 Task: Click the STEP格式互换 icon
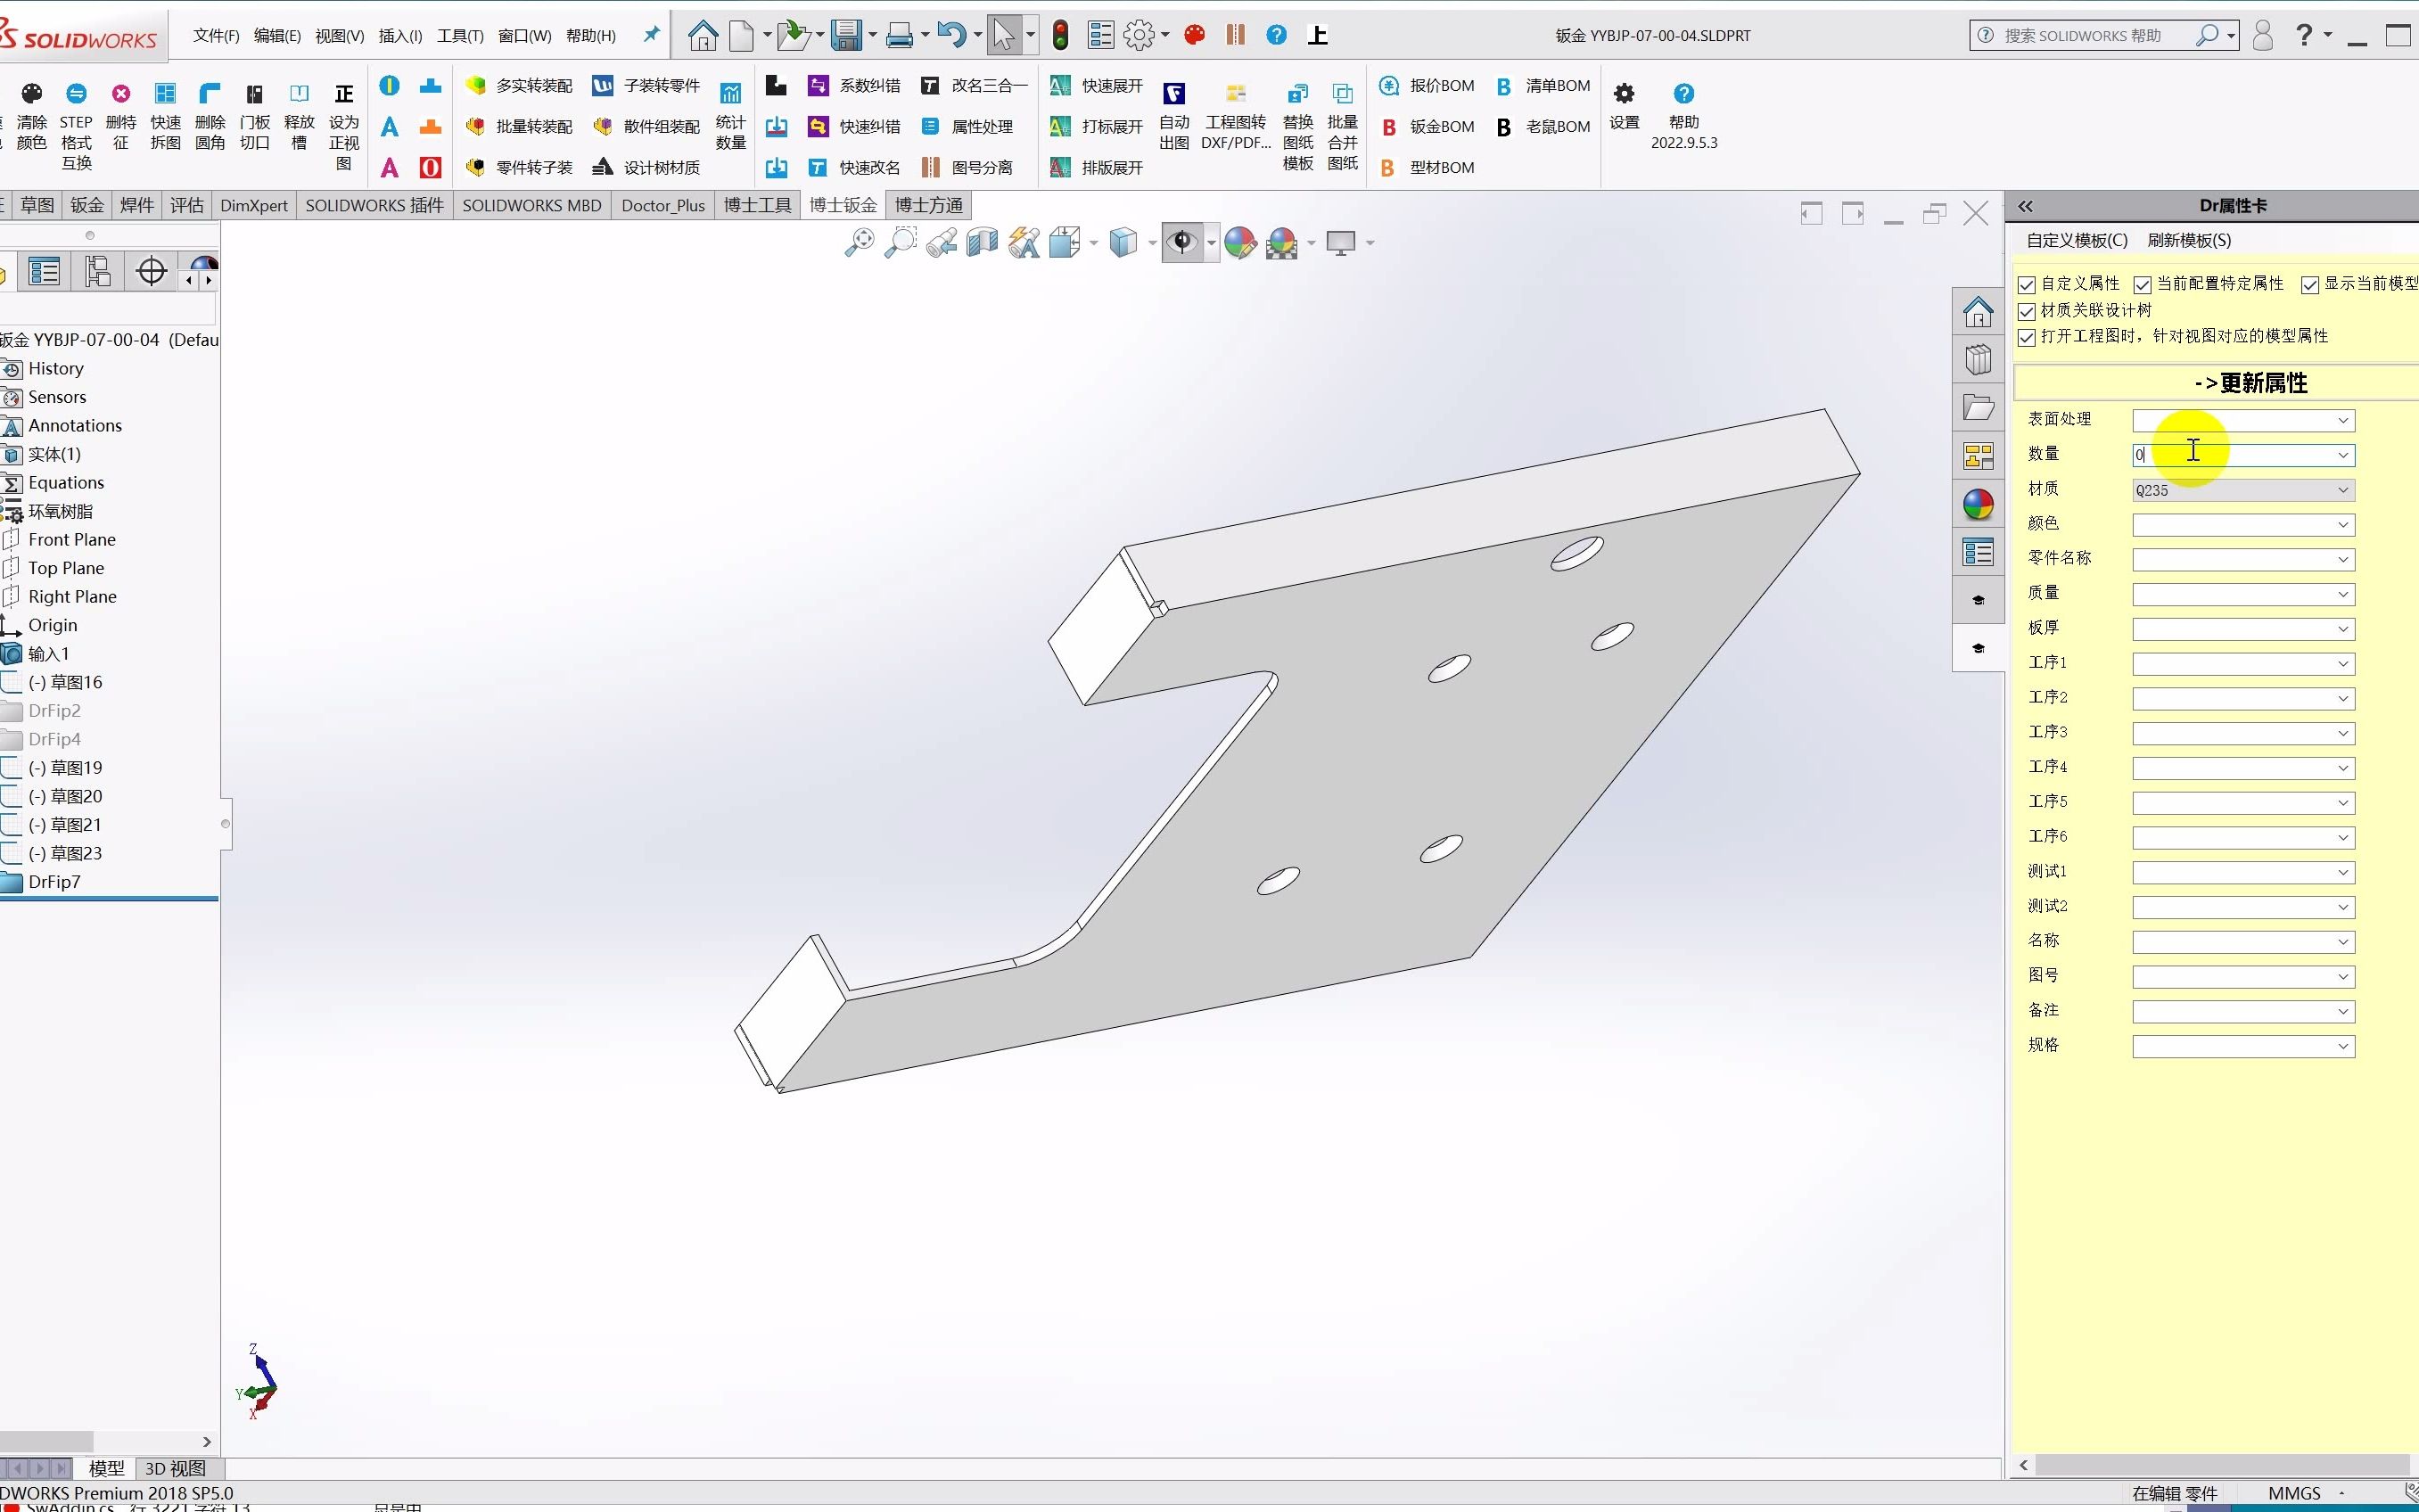click(76, 94)
